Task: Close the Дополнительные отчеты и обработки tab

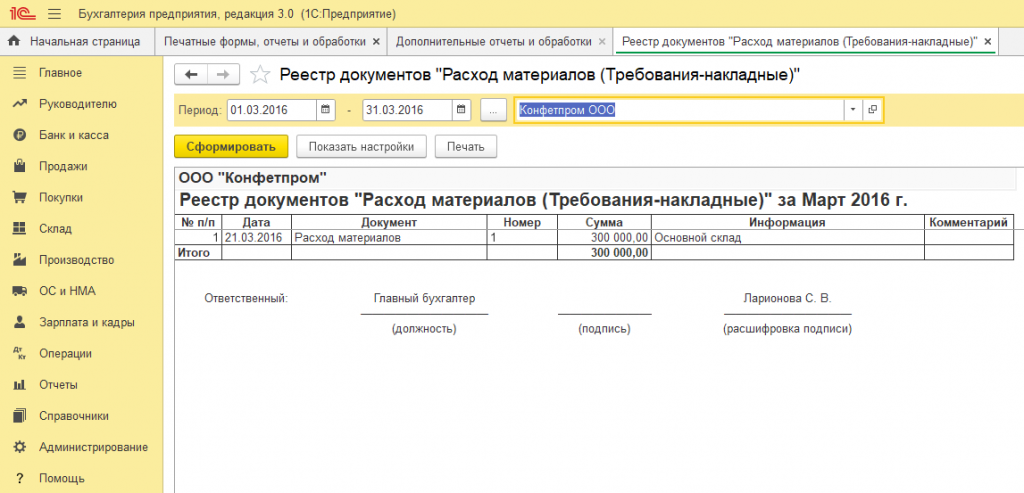Action: [604, 41]
